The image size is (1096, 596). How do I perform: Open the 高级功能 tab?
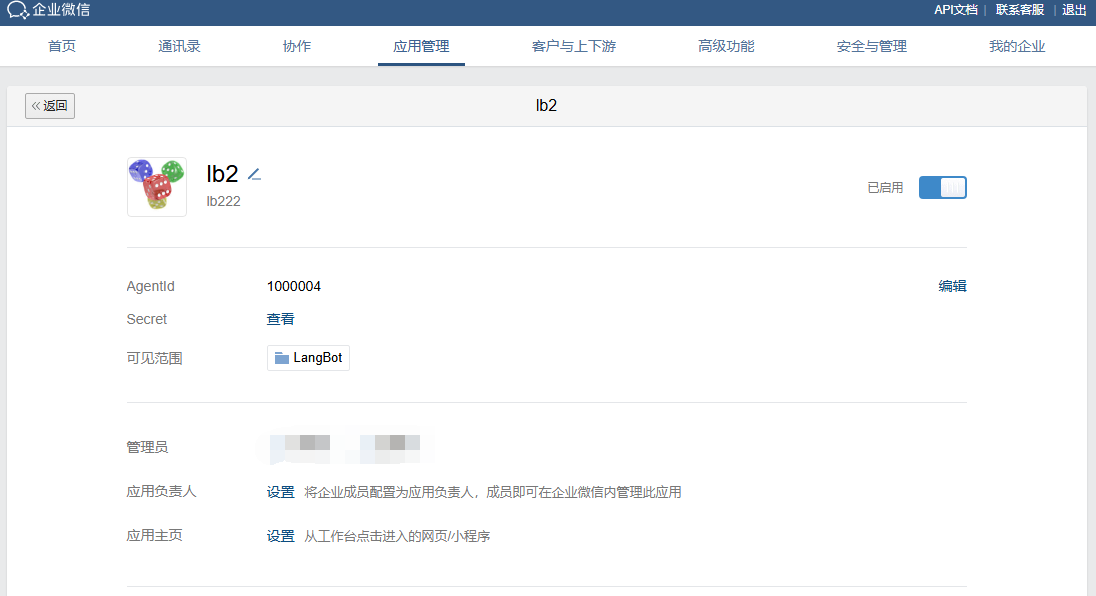point(726,46)
